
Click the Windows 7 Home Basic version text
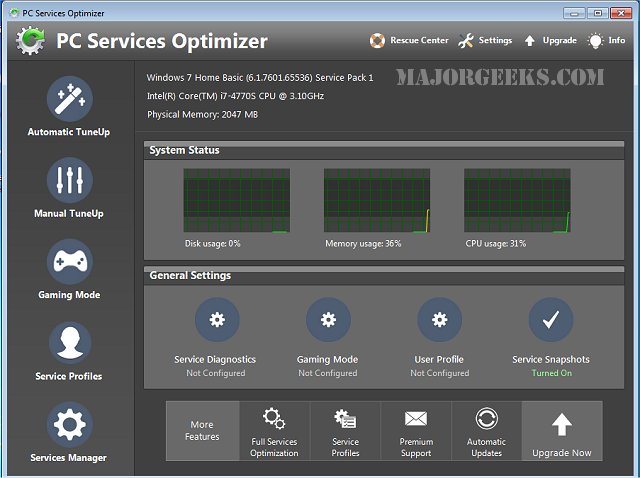[x=260, y=78]
